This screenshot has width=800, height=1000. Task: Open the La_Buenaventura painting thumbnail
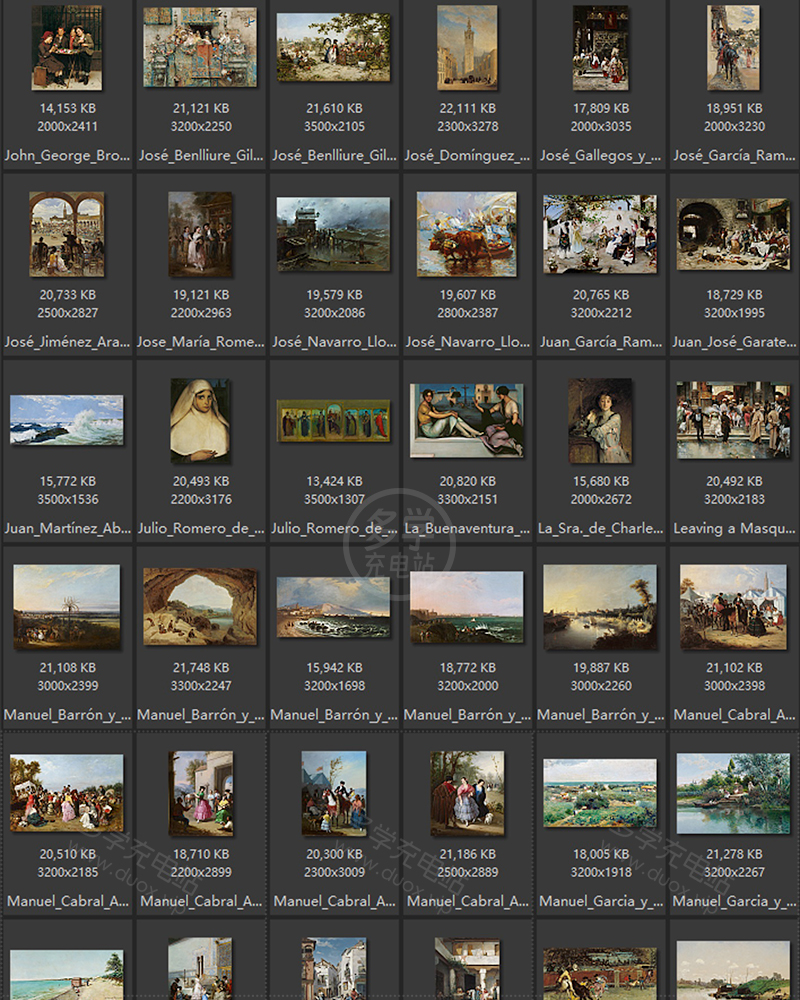(467, 420)
